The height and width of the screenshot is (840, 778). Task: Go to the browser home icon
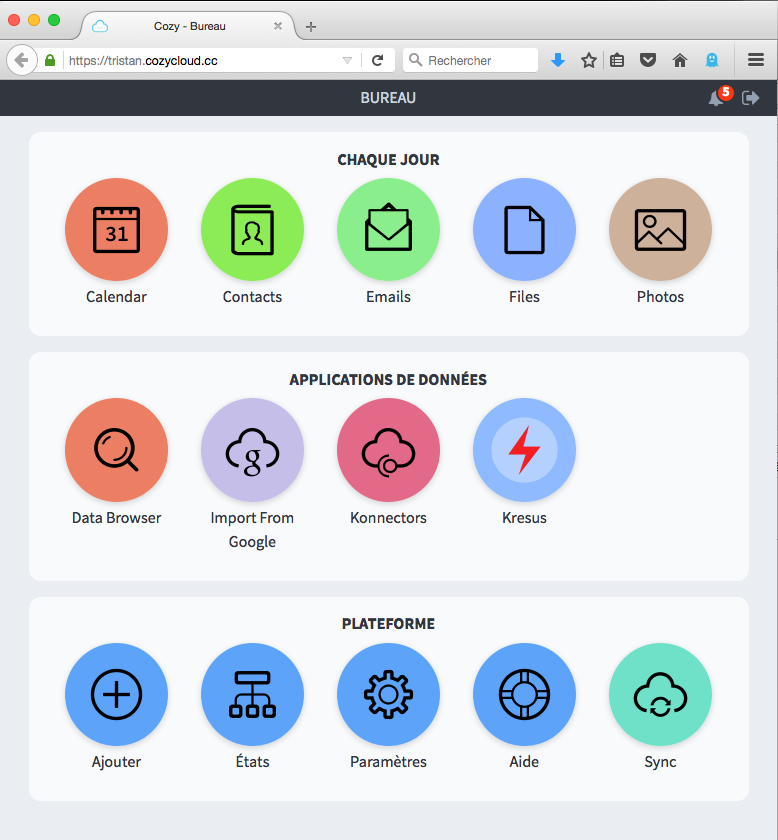tap(680, 60)
